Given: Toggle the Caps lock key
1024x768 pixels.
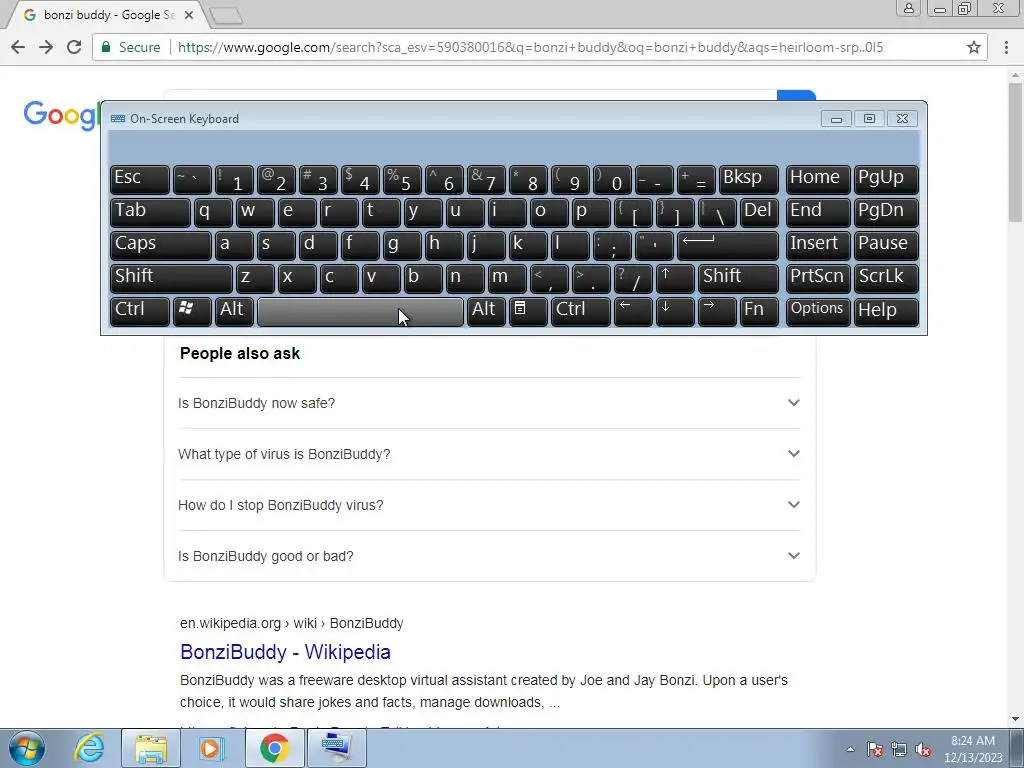Looking at the screenshot, I should click(x=161, y=245).
